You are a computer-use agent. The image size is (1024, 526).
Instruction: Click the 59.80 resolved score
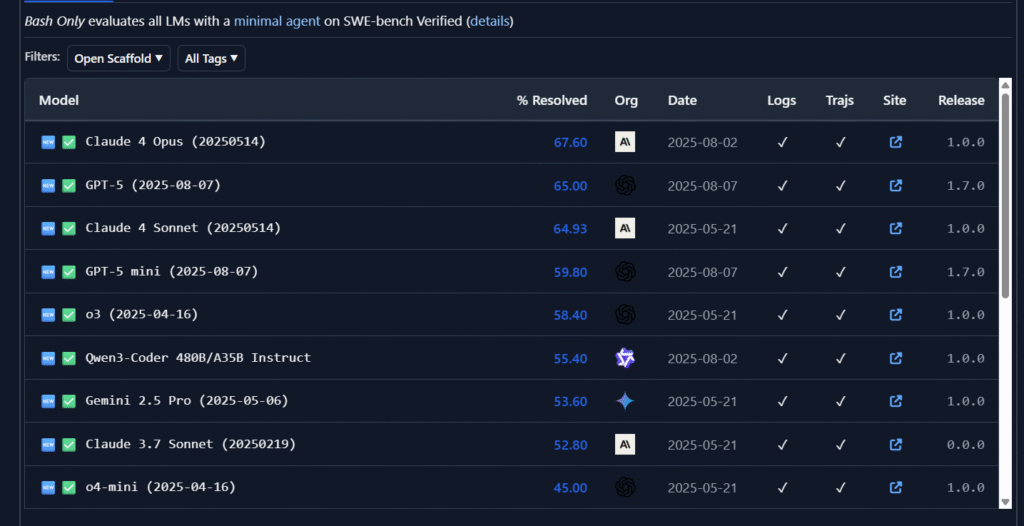click(571, 272)
